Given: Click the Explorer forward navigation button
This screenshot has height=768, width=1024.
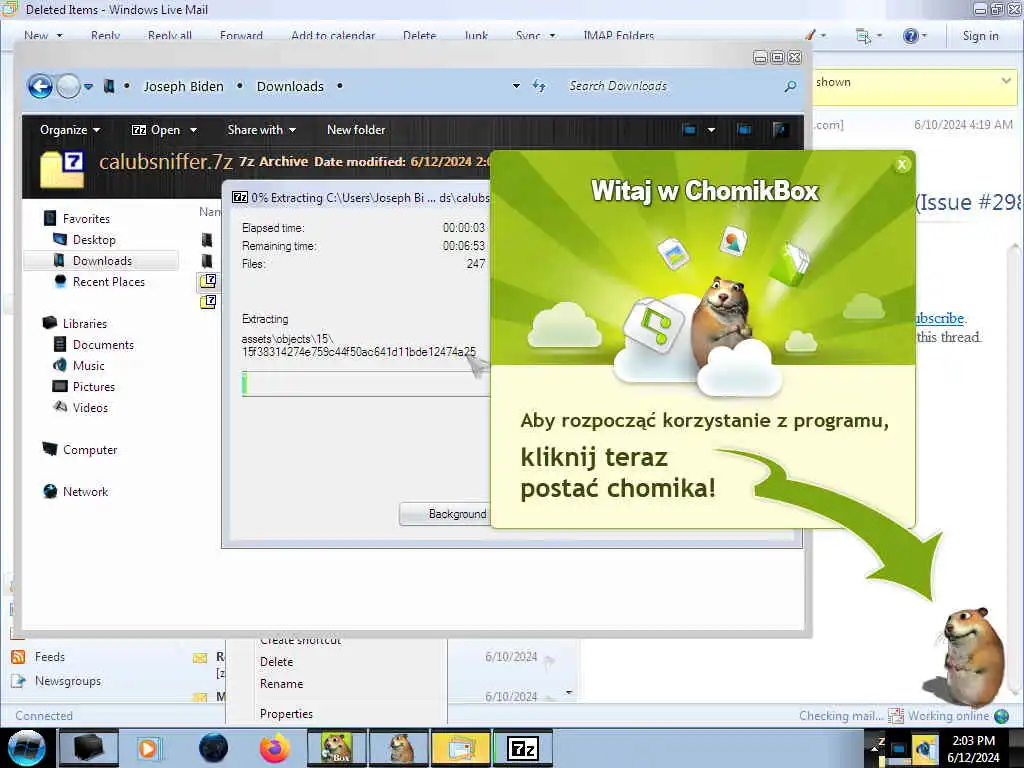Looking at the screenshot, I should 68,86.
